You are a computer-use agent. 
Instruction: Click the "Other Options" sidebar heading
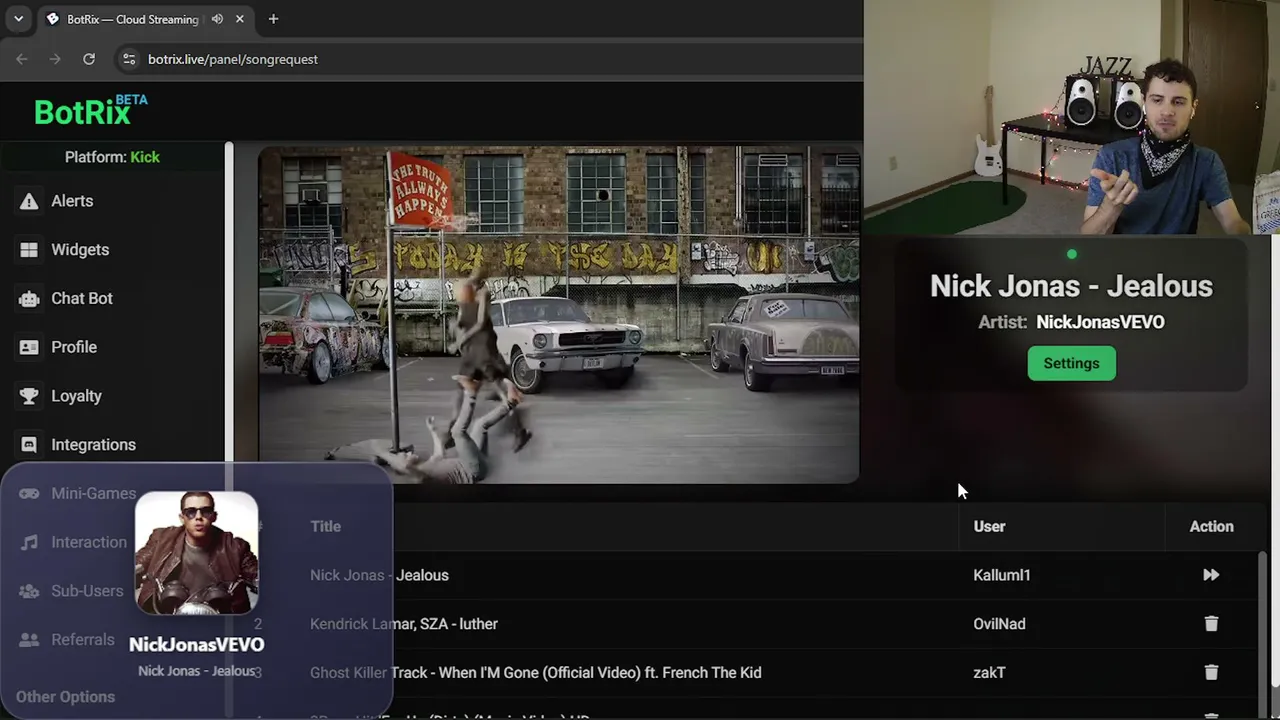(65, 697)
